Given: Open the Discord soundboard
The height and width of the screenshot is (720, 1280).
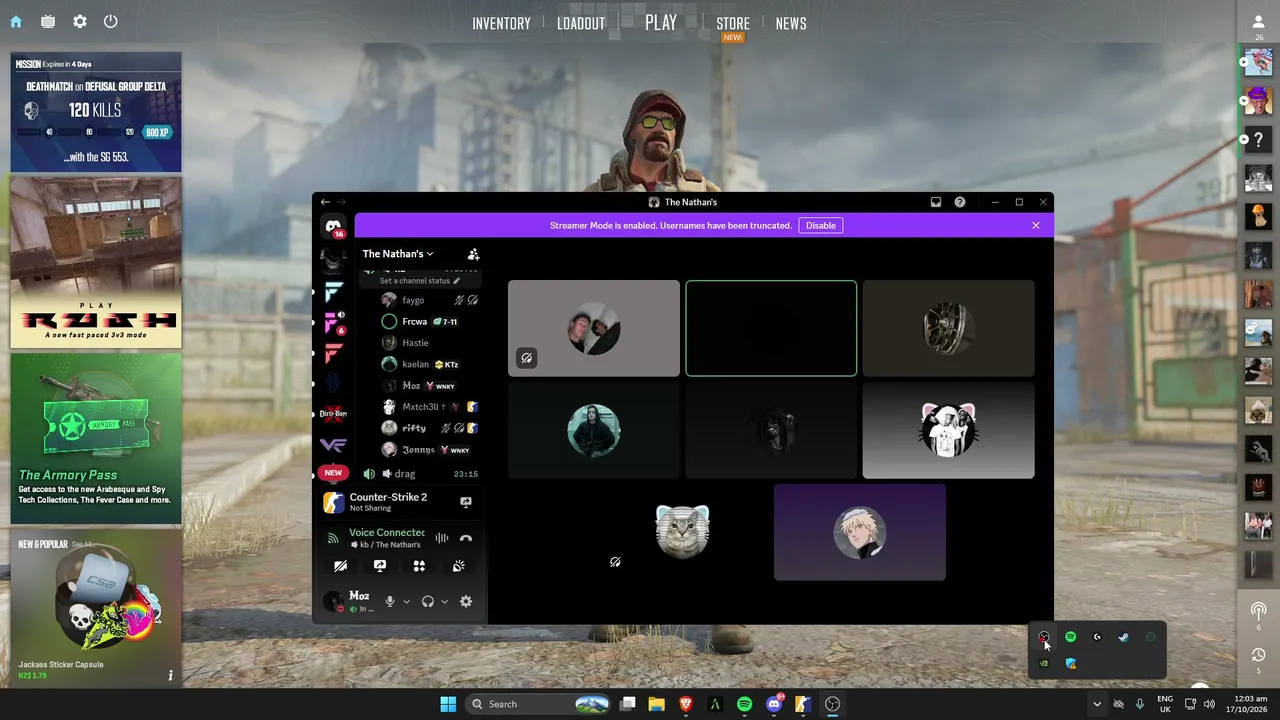Looking at the screenshot, I should point(458,566).
